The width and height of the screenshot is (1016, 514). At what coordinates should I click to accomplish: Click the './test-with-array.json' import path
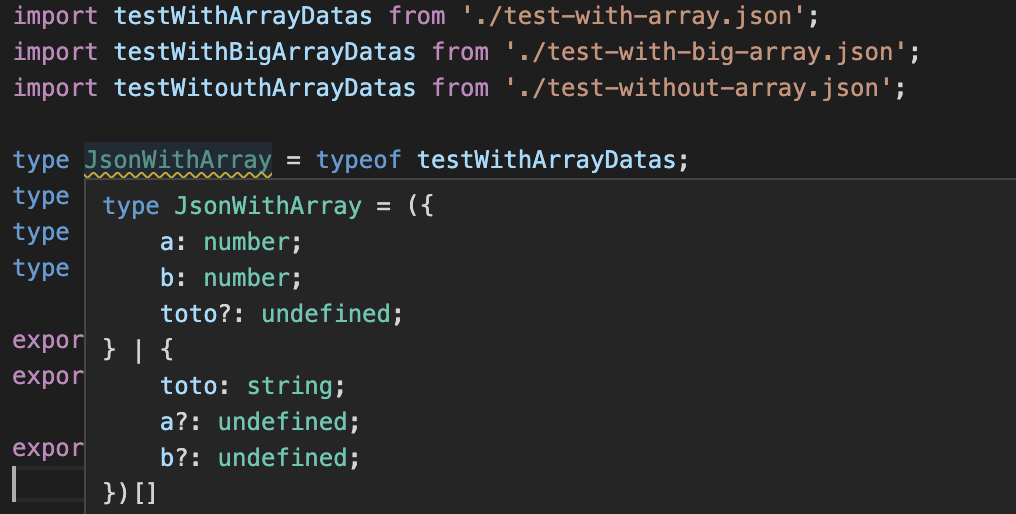[633, 16]
